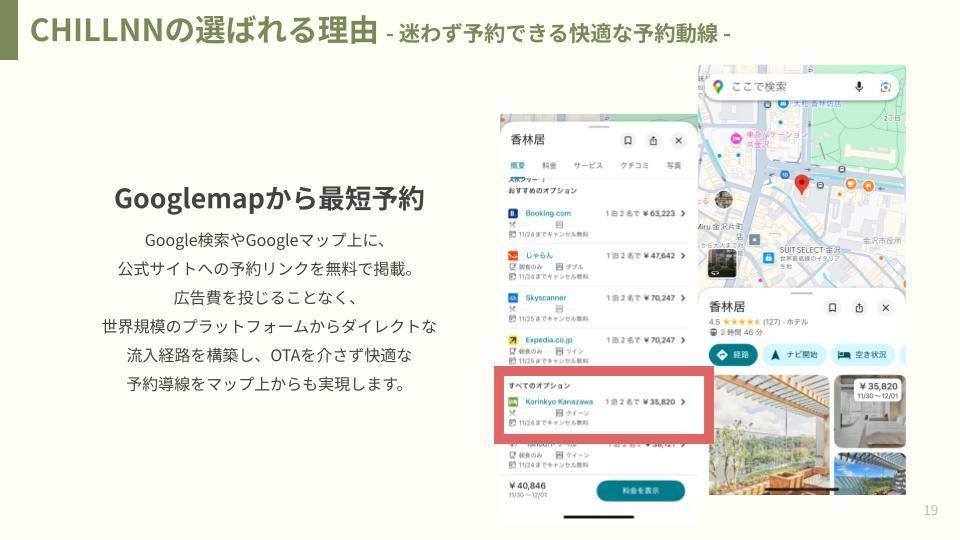Click the じゃらん orange logo icon
This screenshot has width=960, height=540.
(513, 255)
